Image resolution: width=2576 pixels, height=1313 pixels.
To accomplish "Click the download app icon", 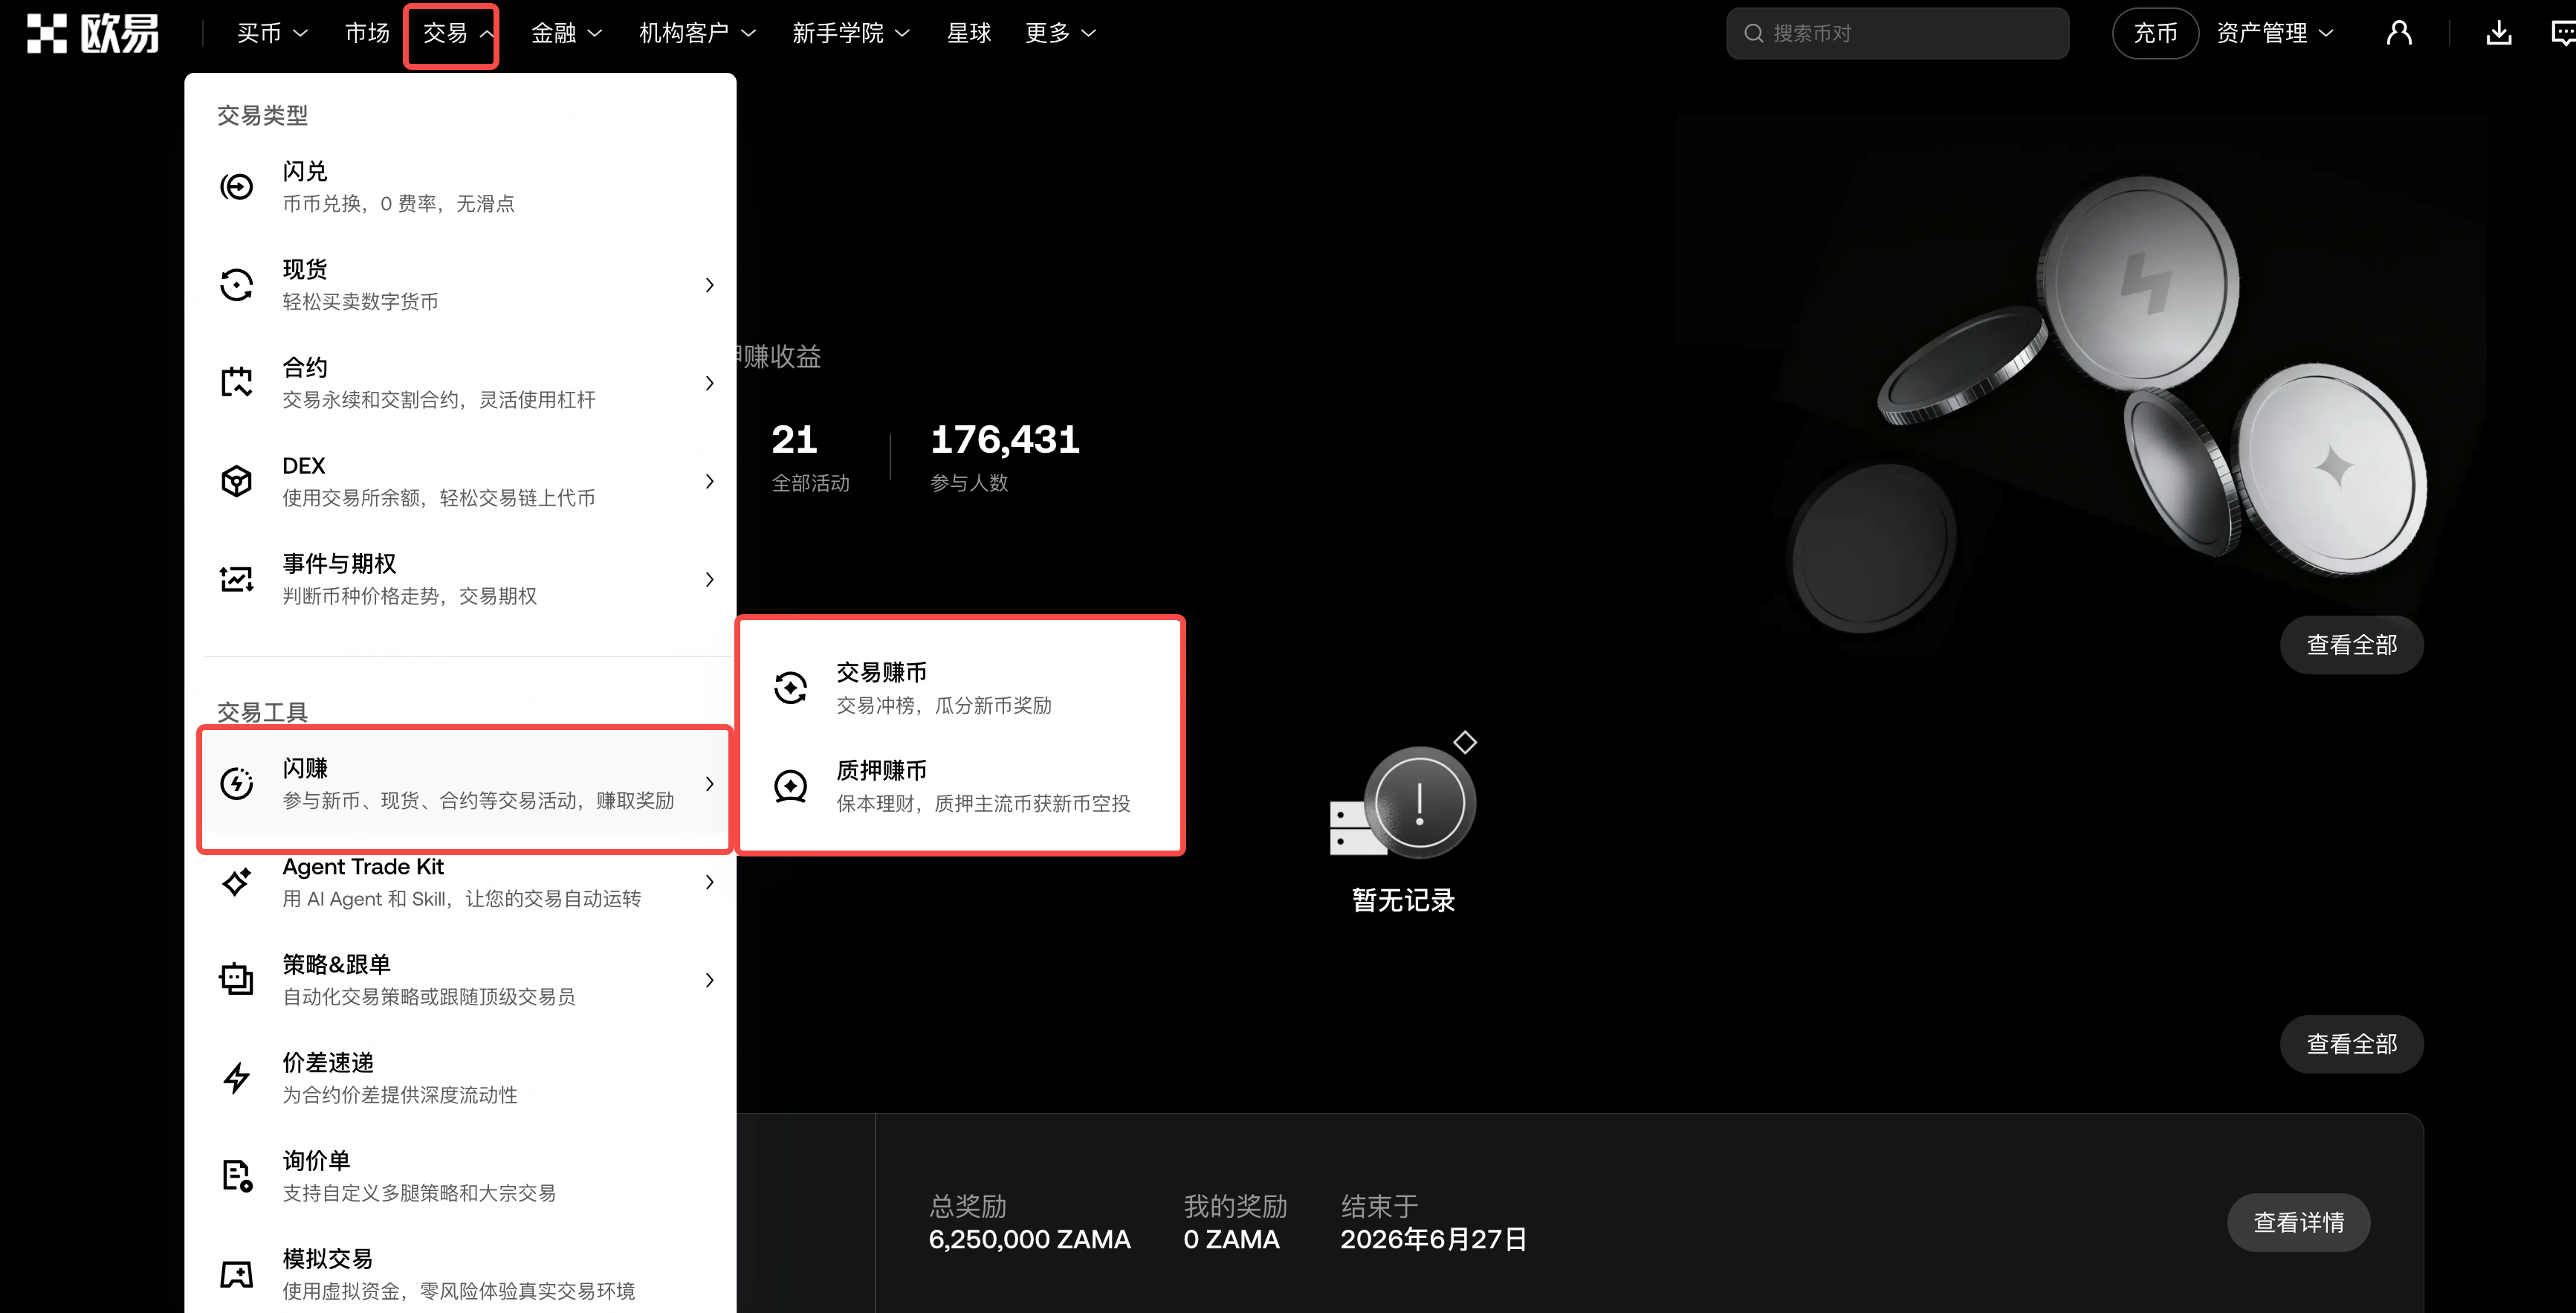I will [2499, 33].
